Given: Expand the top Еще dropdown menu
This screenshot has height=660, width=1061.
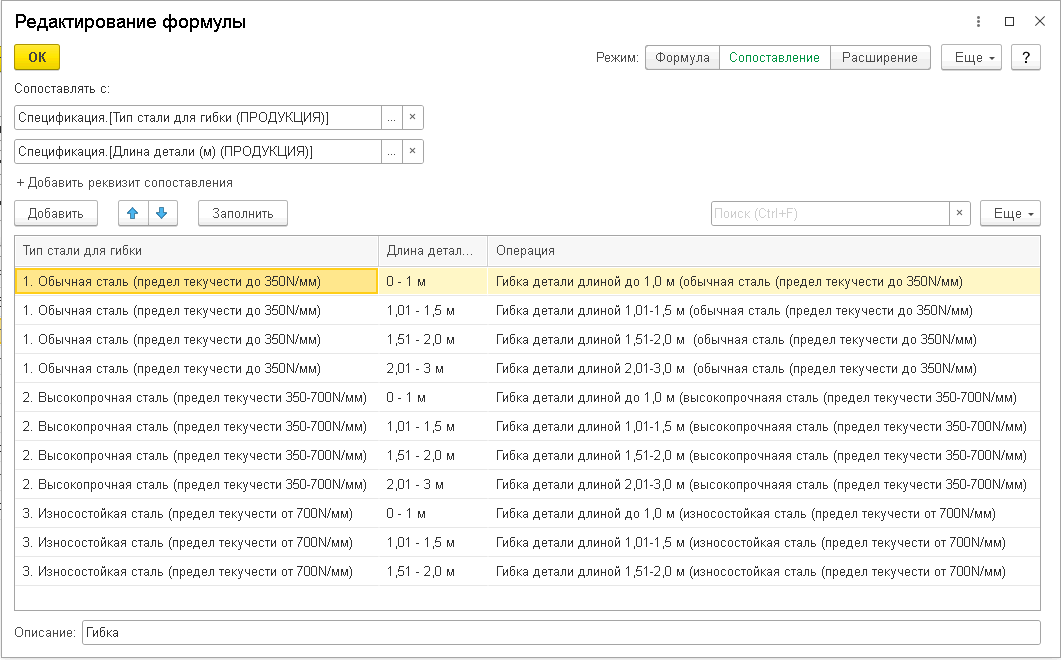Looking at the screenshot, I should [971, 58].
